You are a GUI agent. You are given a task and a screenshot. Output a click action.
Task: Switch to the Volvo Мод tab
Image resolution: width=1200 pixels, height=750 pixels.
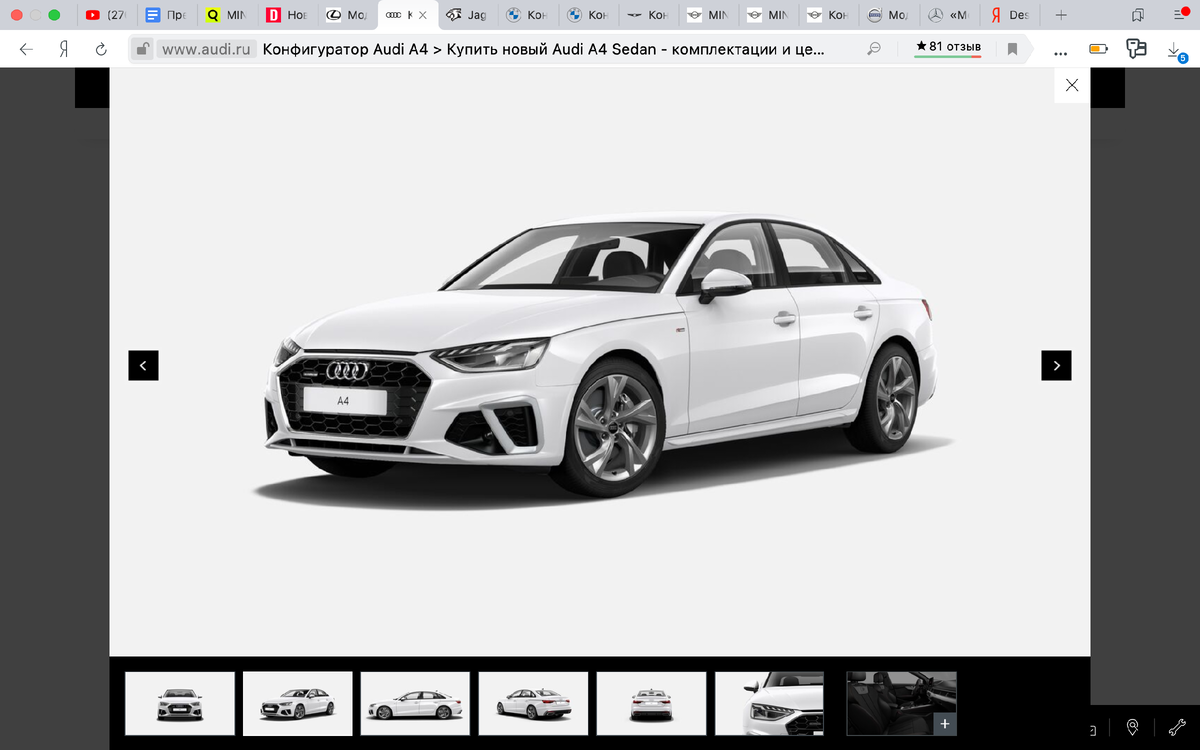pyautogui.click(x=887, y=15)
